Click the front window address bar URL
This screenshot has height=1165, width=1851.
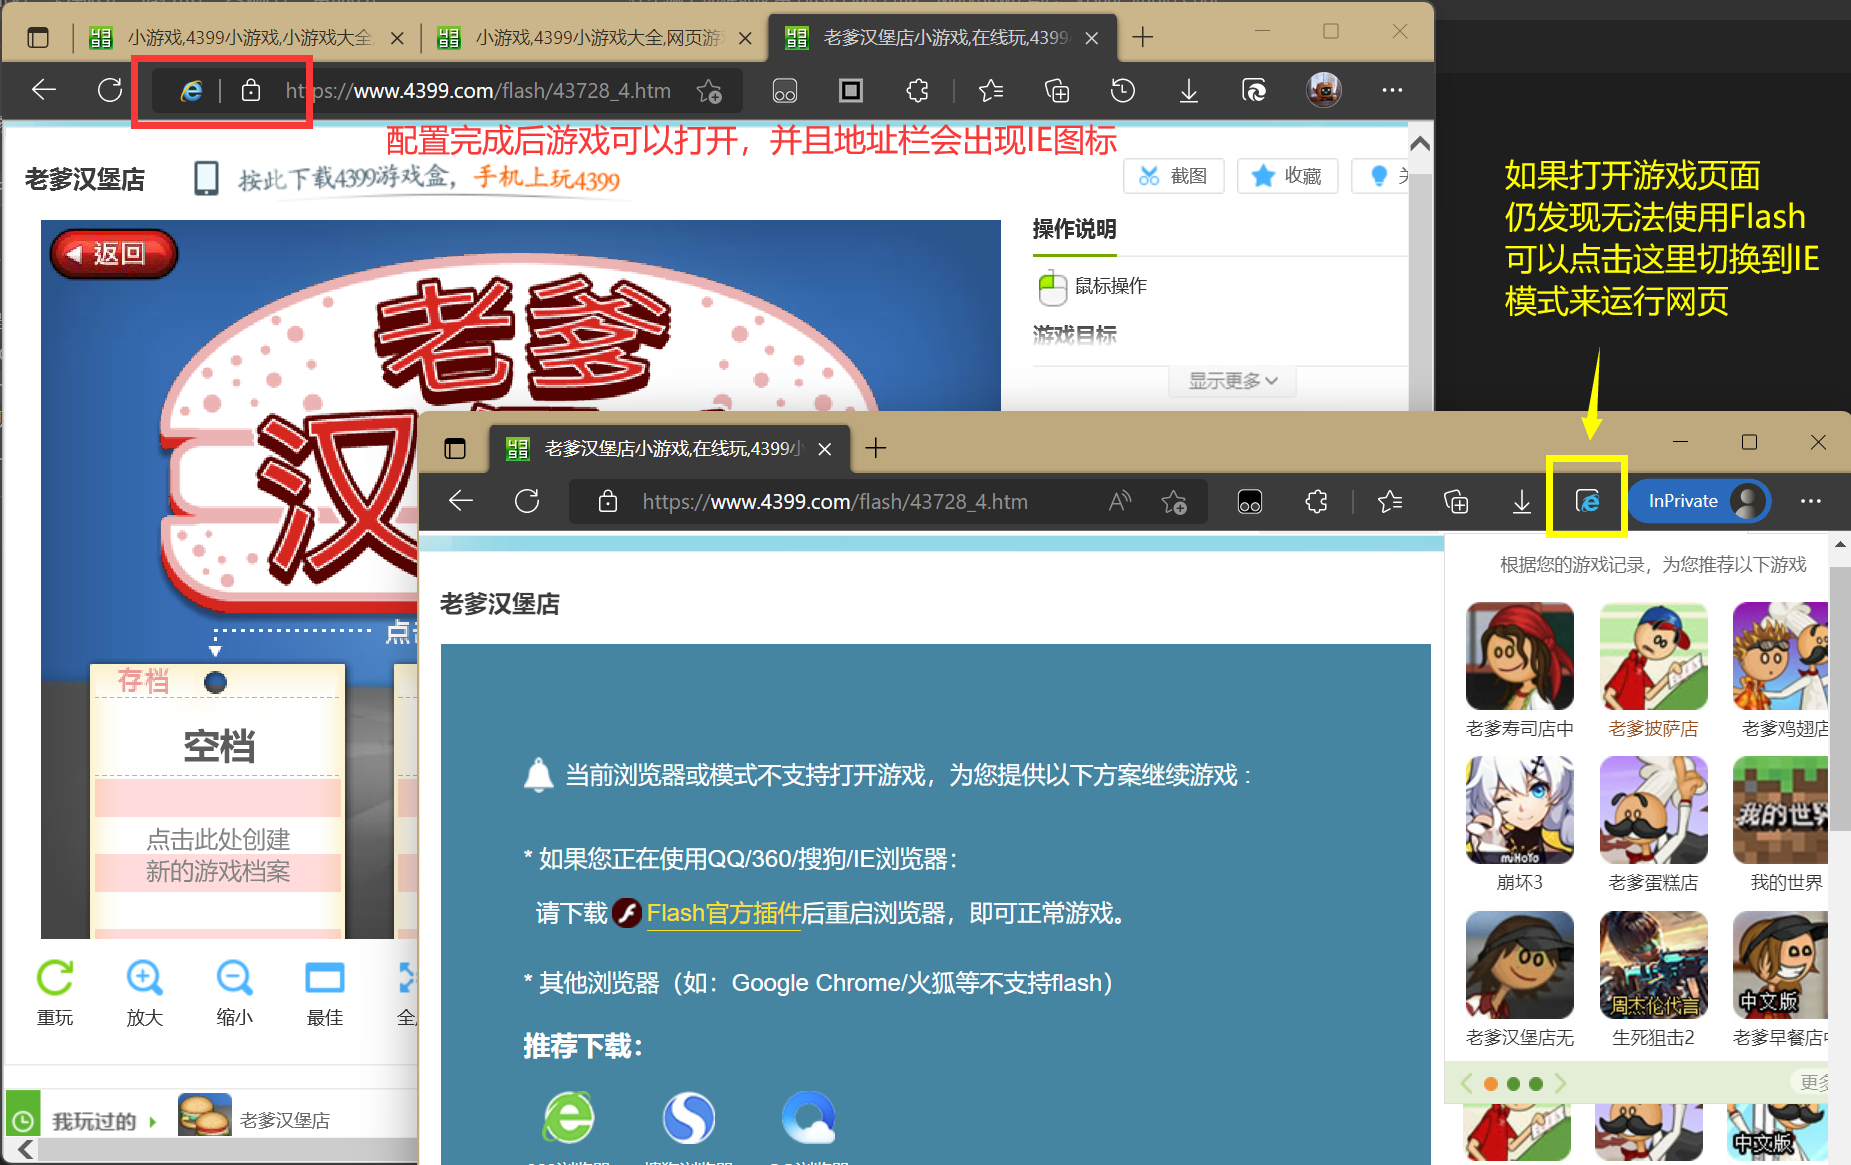[x=835, y=501]
